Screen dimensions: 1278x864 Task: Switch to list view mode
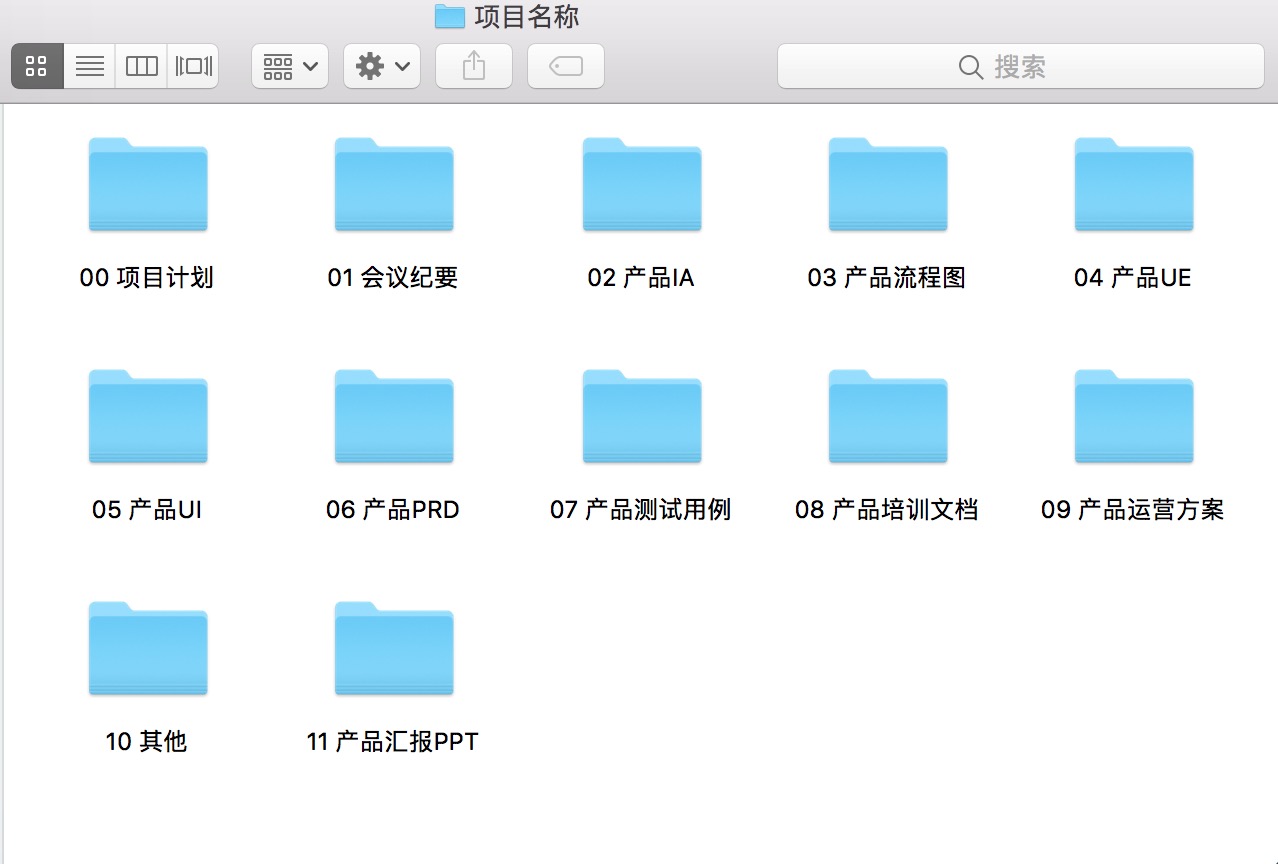[90, 67]
